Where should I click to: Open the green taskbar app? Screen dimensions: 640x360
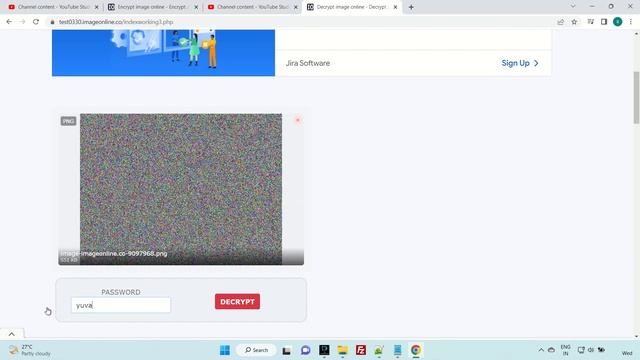(x=379, y=350)
